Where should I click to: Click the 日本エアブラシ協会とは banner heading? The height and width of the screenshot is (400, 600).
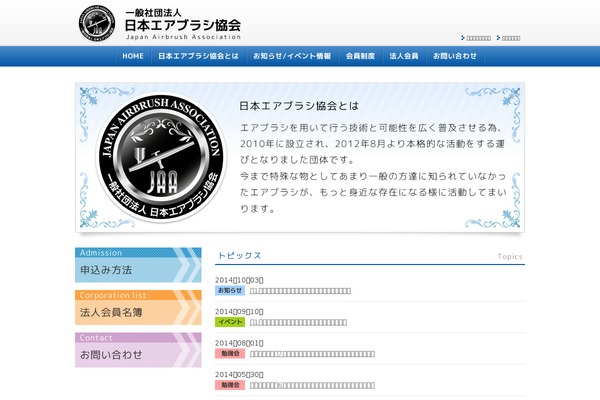[x=299, y=106]
